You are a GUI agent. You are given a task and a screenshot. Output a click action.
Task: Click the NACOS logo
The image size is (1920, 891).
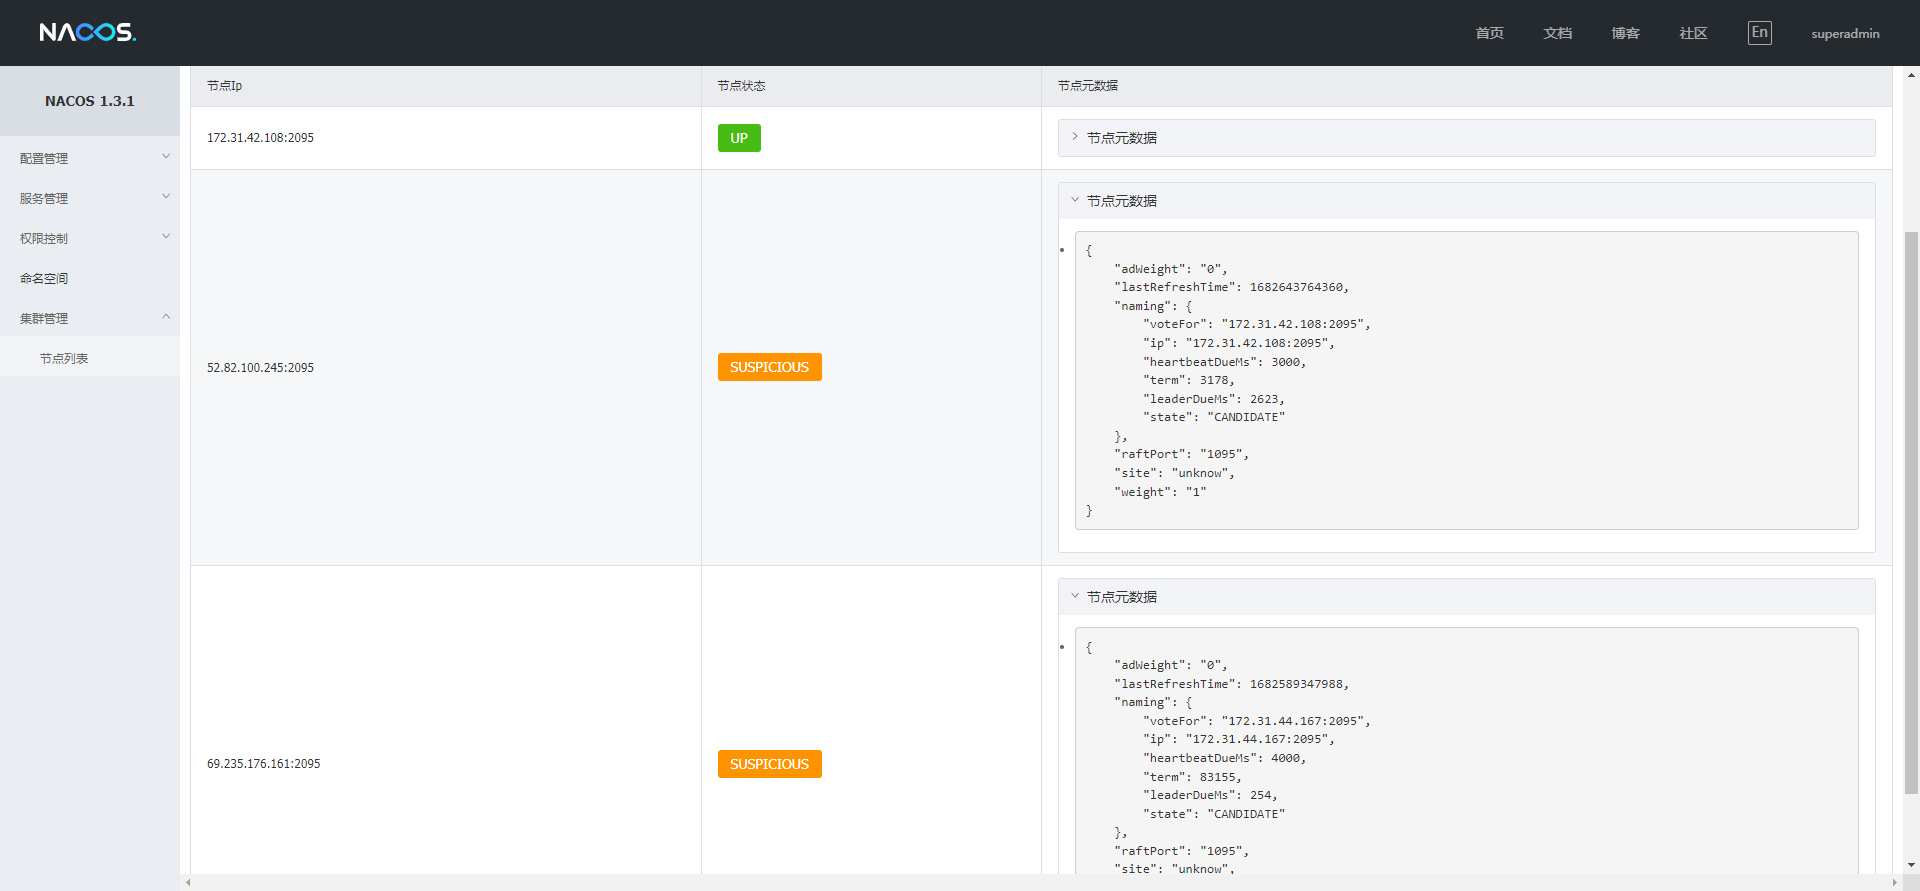[87, 33]
